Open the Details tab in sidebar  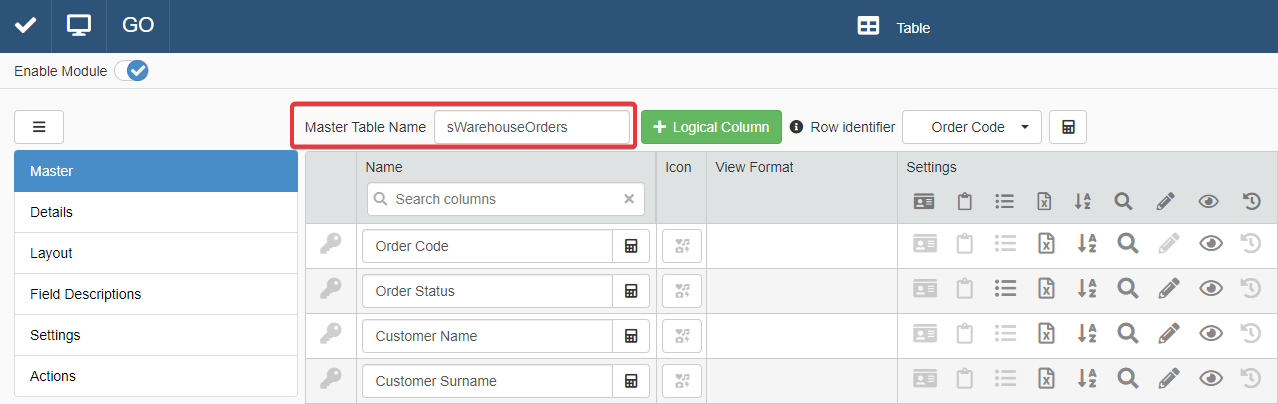pyautogui.click(x=156, y=212)
